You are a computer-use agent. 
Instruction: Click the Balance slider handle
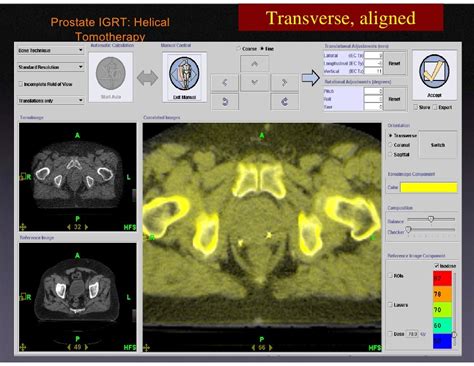click(431, 219)
